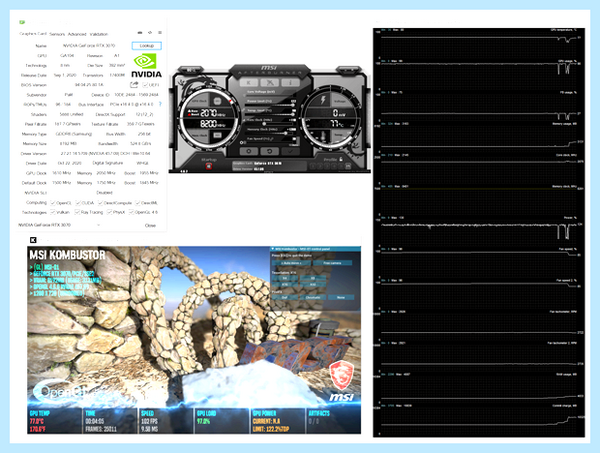Image resolution: width=600 pixels, height=453 pixels.
Task: Switch to GPU-Z Validation tab
Action: pyautogui.click(x=99, y=34)
